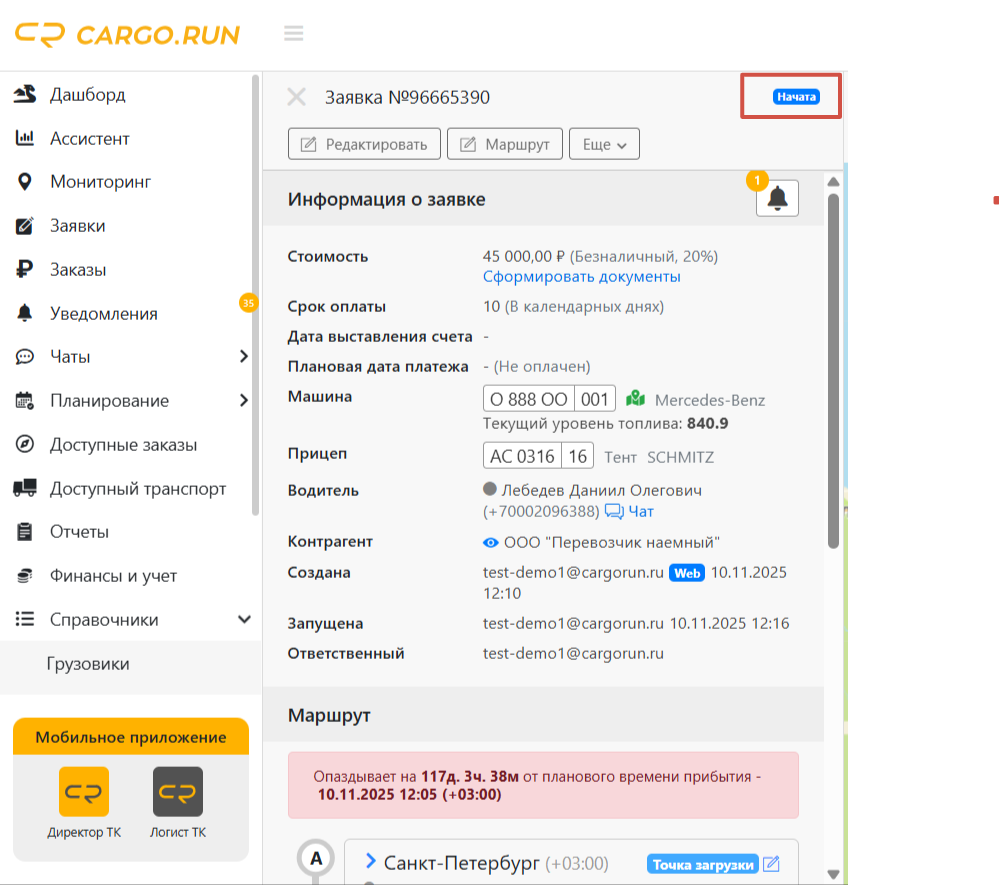The image size is (999, 885).
Task: Open Ассистент in the sidebar
Action: 90,139
